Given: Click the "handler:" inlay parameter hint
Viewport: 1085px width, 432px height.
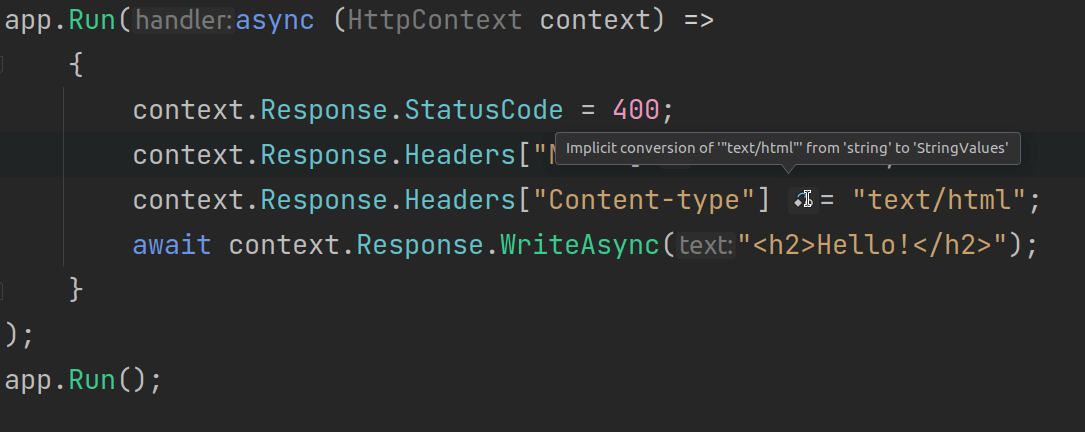Looking at the screenshot, I should (184, 21).
